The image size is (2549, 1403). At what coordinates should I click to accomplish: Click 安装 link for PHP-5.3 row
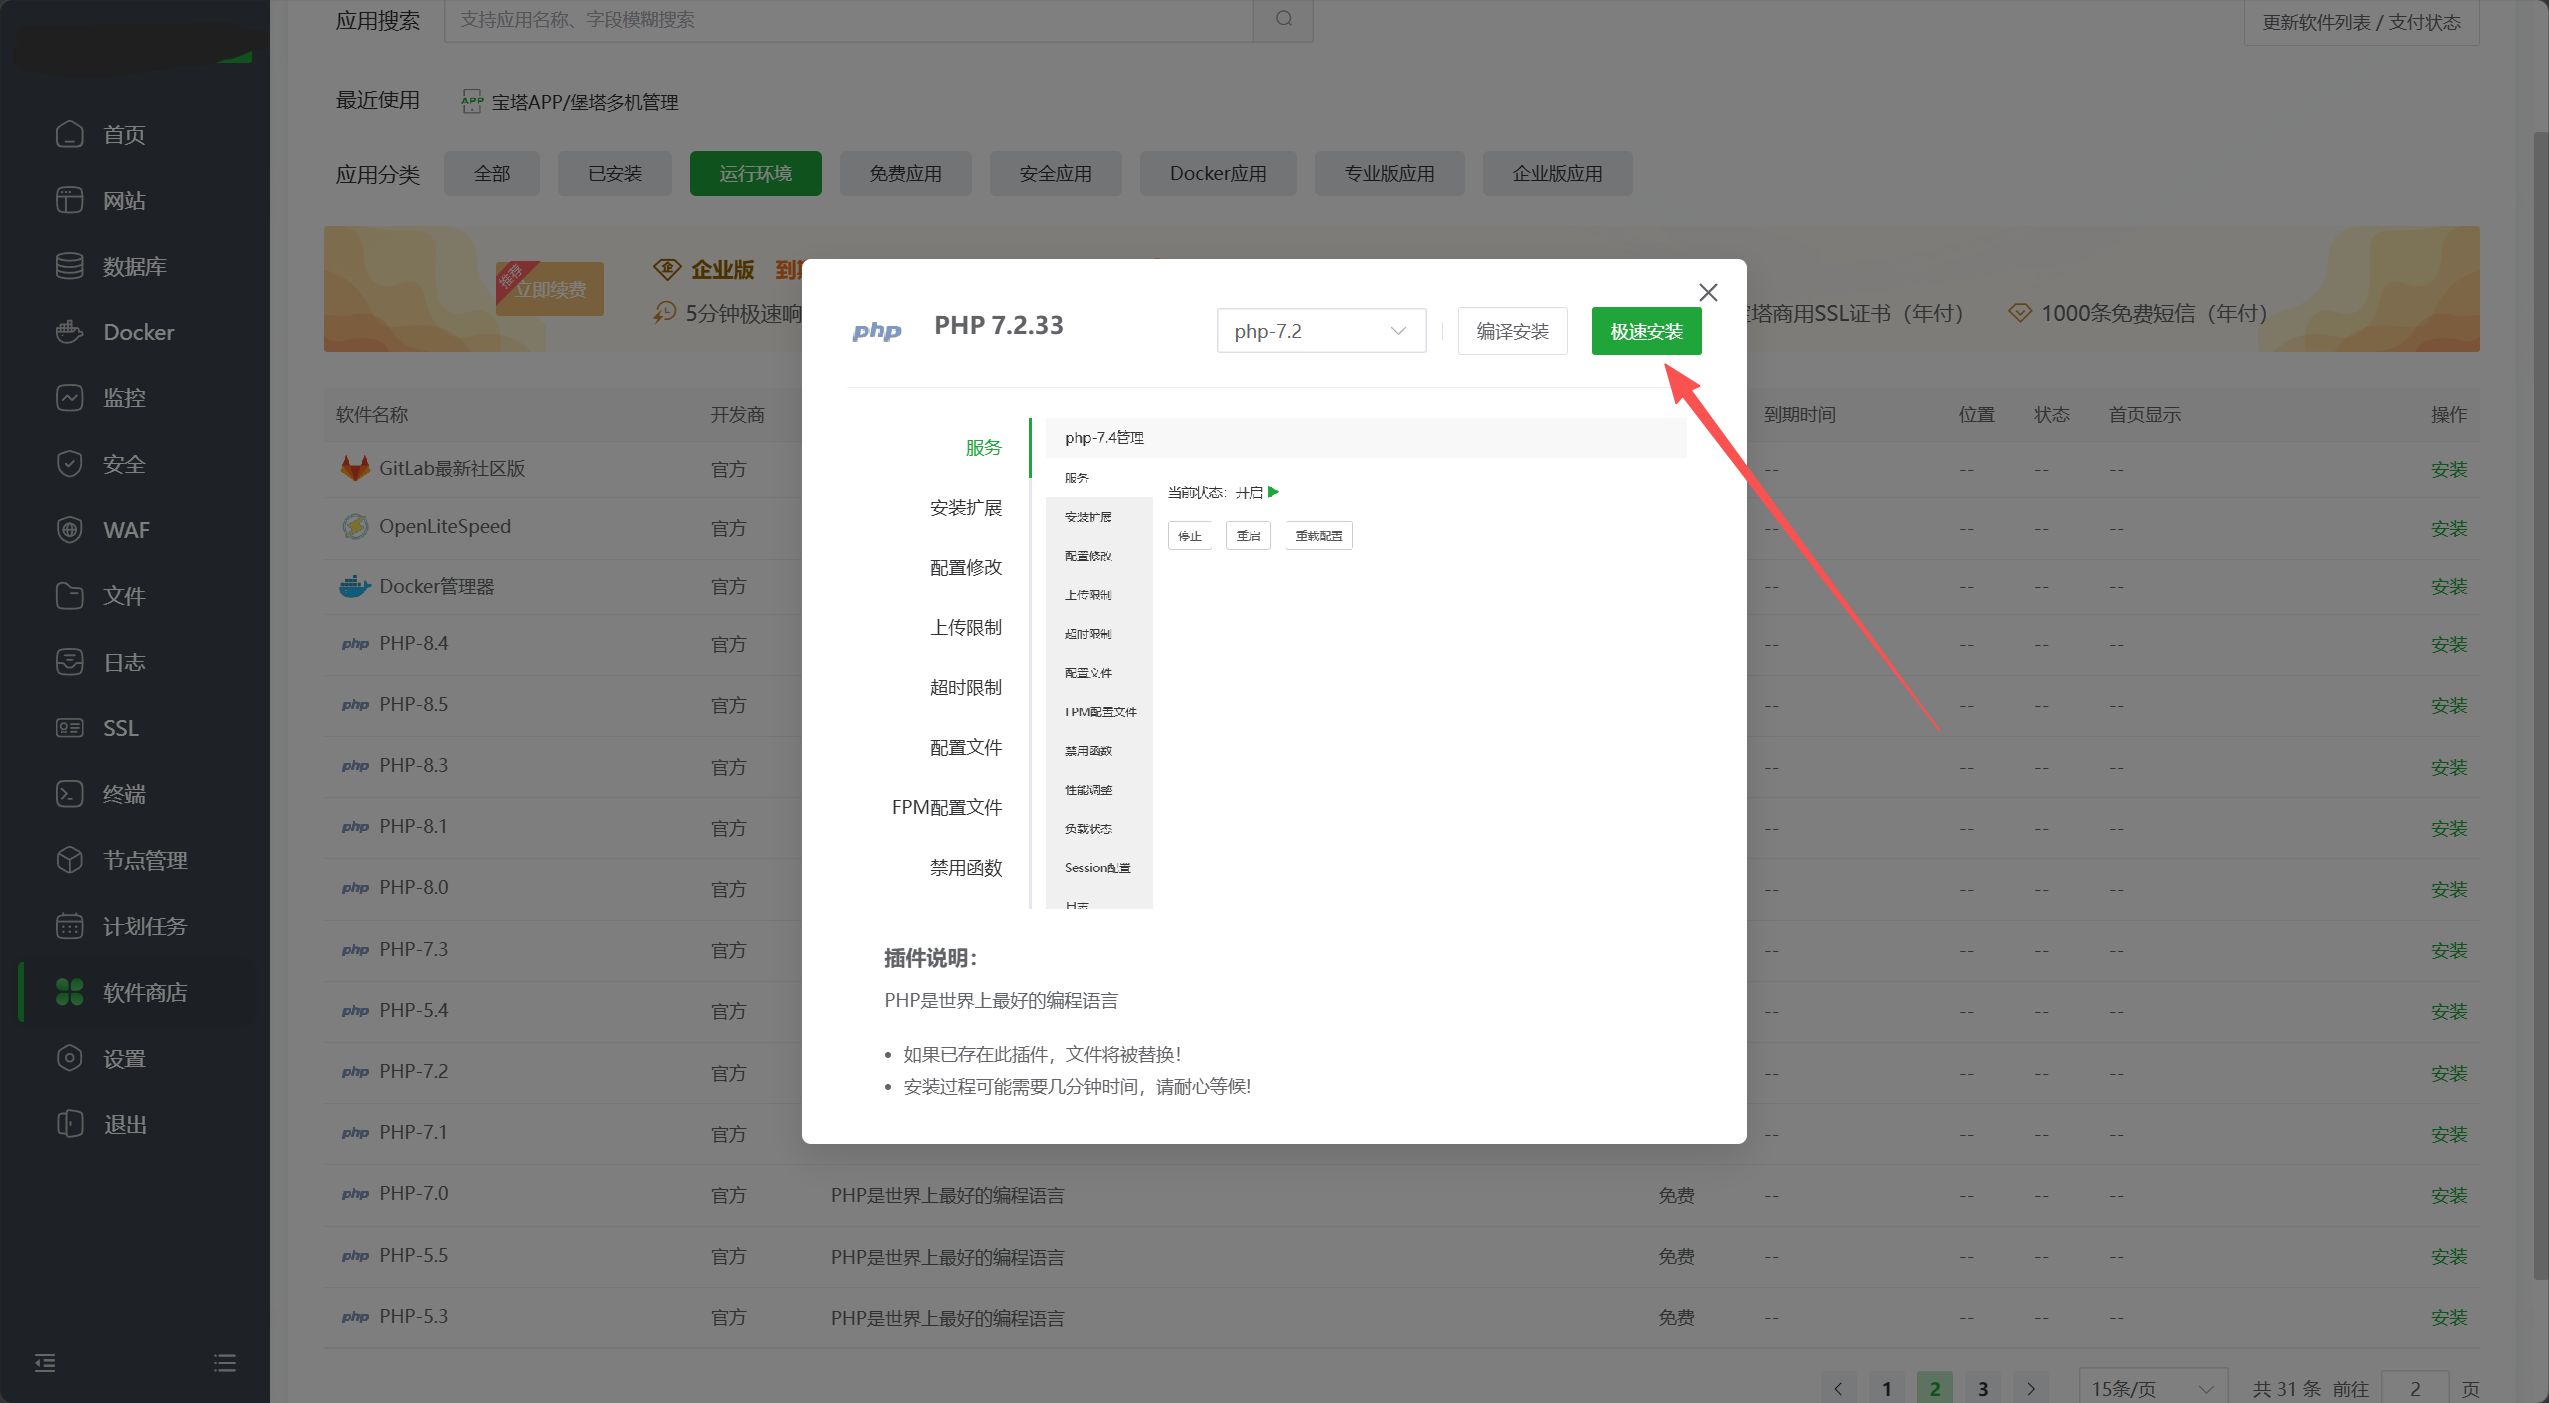[x=2449, y=1317]
